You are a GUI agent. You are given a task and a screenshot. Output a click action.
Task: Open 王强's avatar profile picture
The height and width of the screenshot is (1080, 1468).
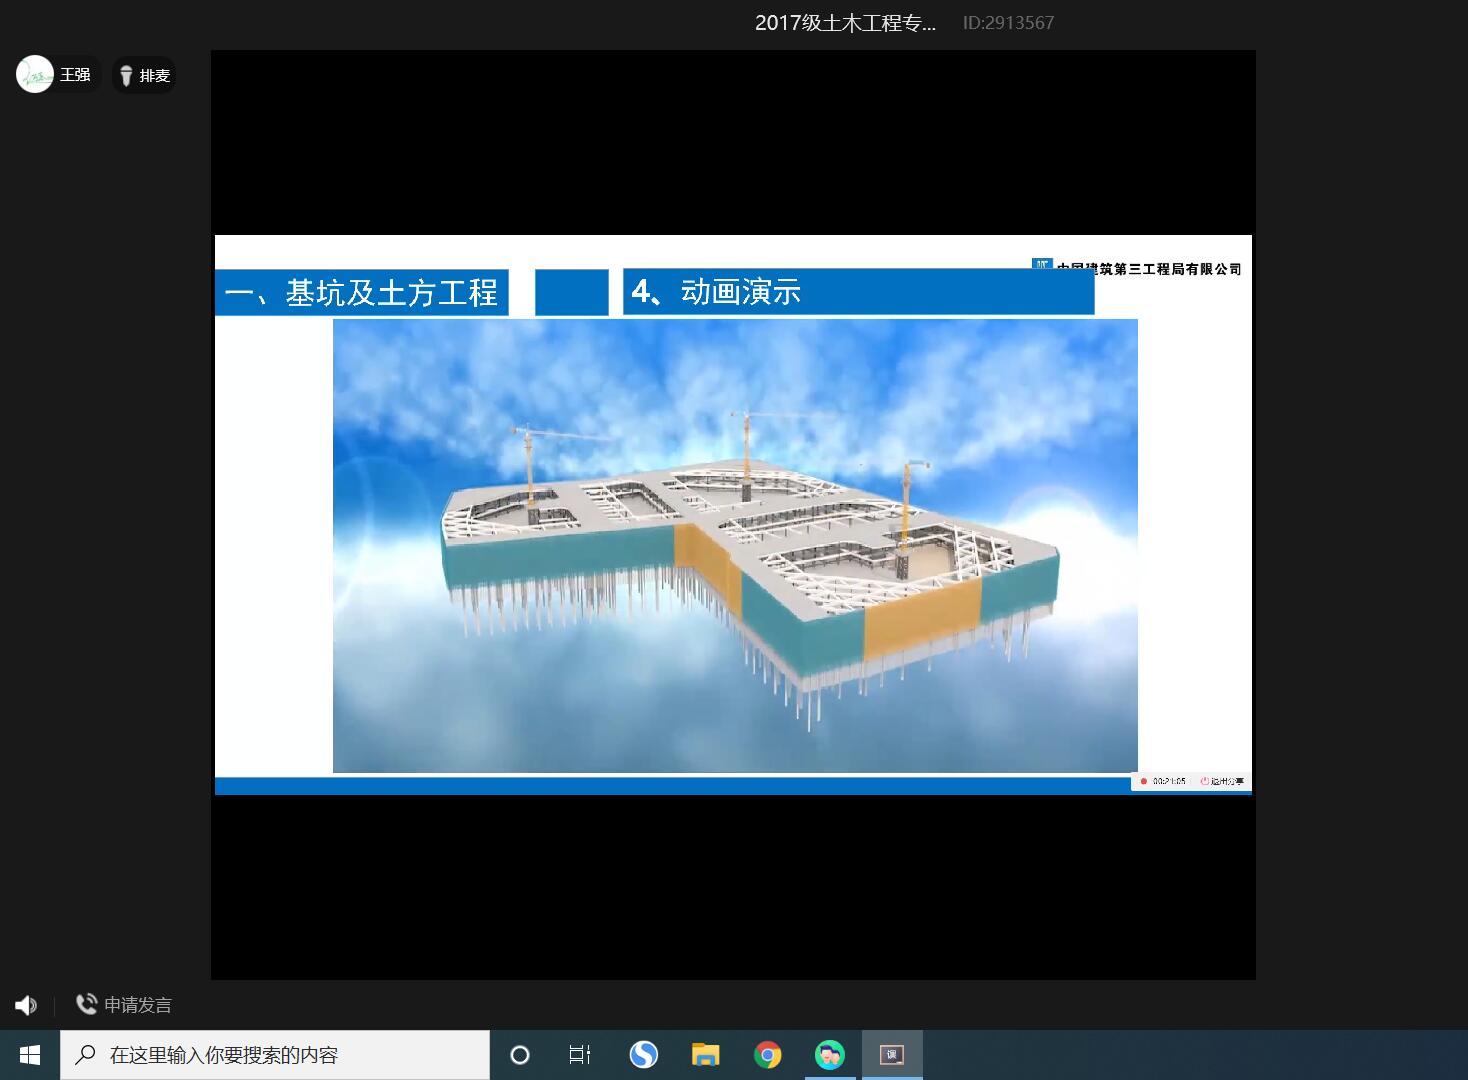35,74
